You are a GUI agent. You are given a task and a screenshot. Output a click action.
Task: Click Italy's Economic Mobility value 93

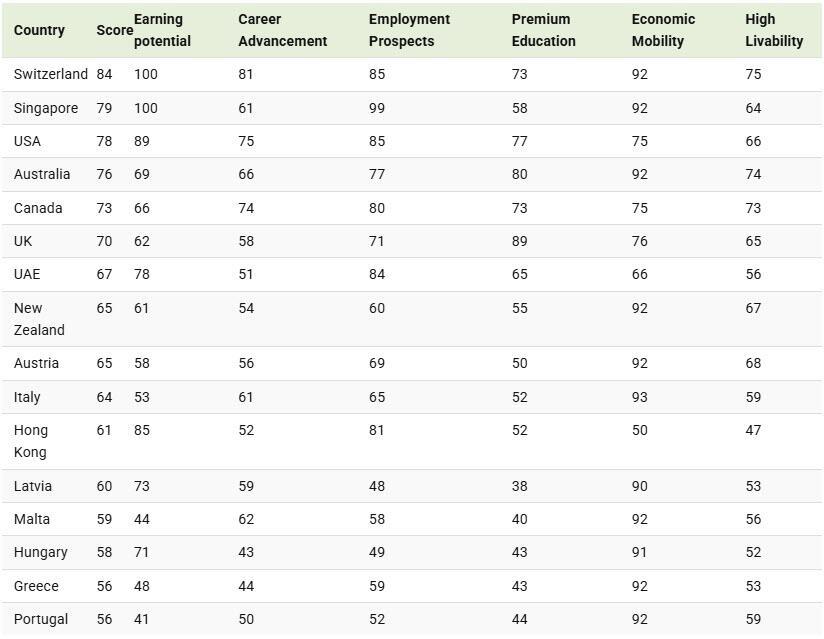(640, 397)
